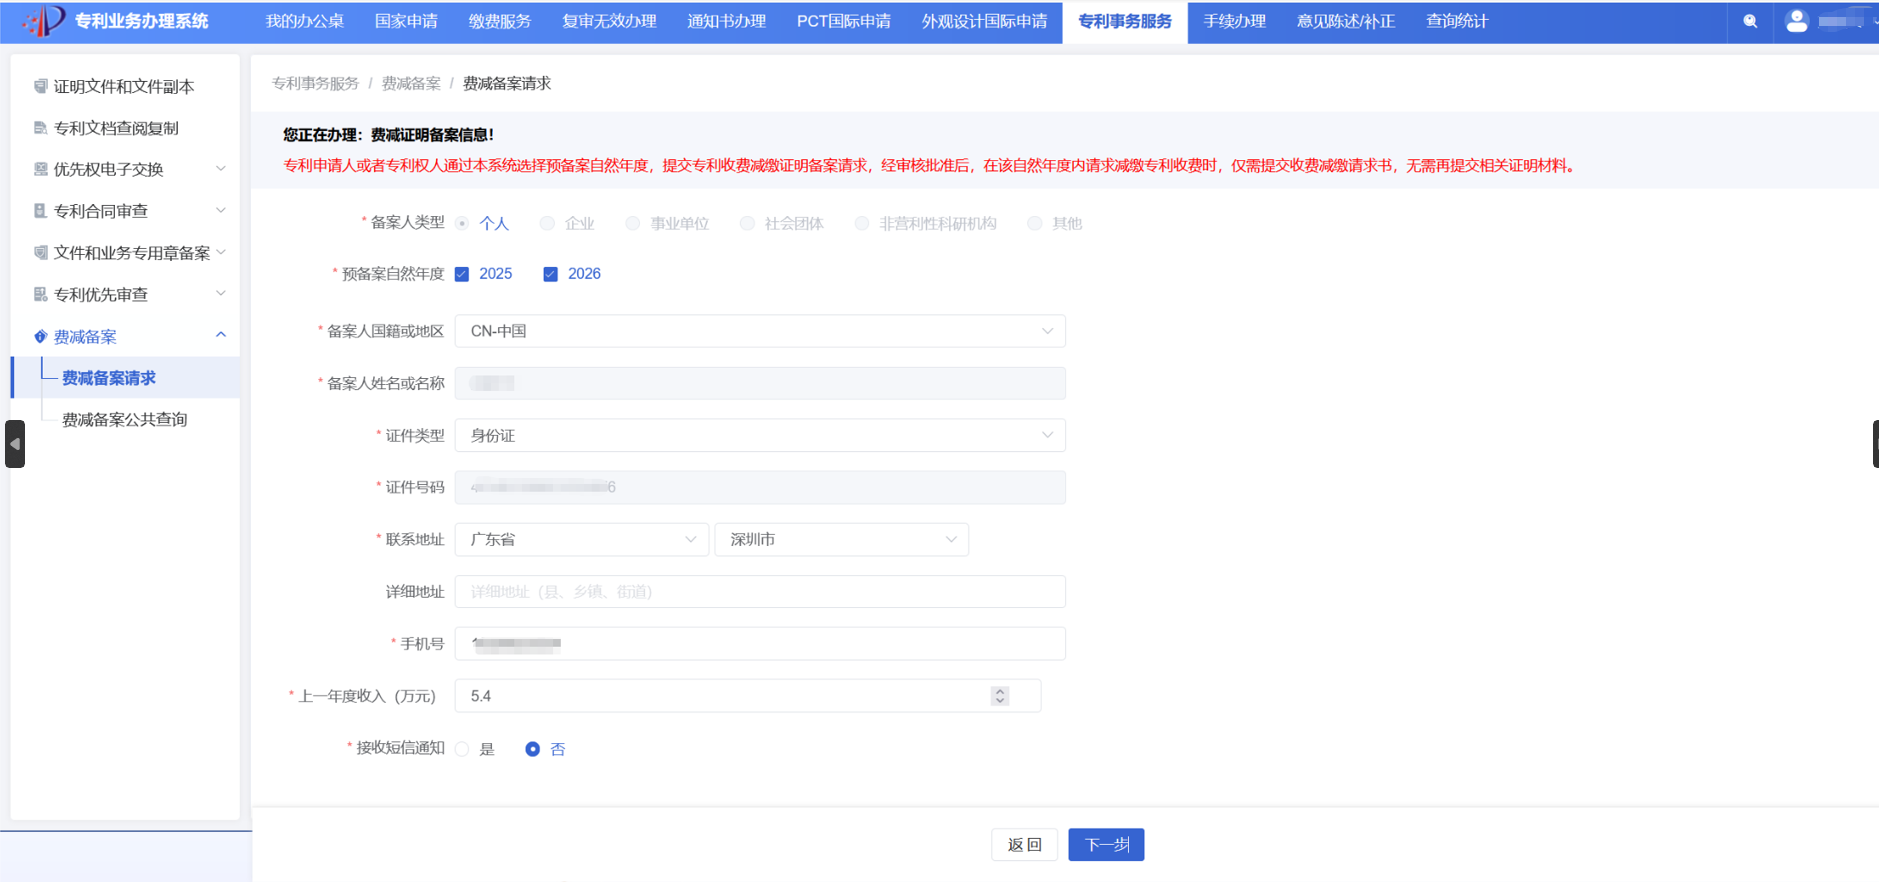Click the 下一步 button

(x=1106, y=845)
